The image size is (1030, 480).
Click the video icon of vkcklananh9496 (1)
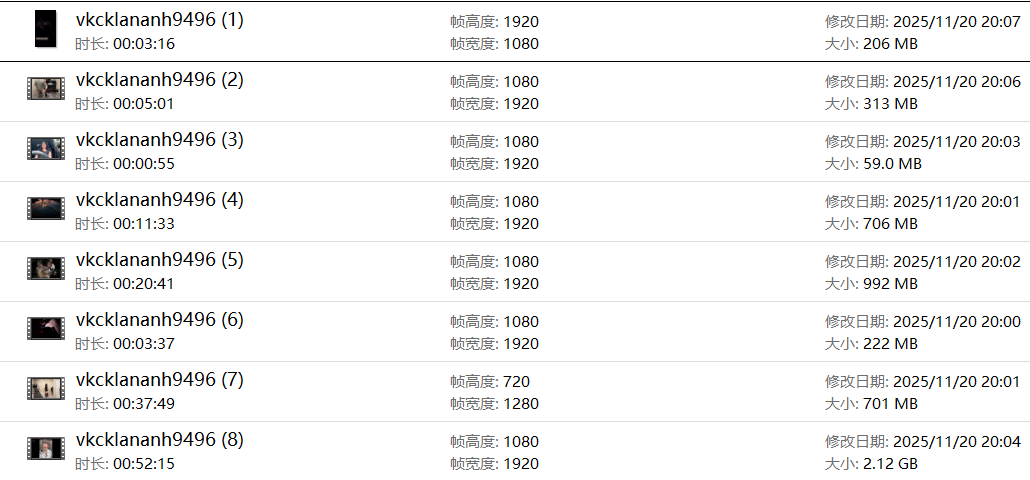45,29
